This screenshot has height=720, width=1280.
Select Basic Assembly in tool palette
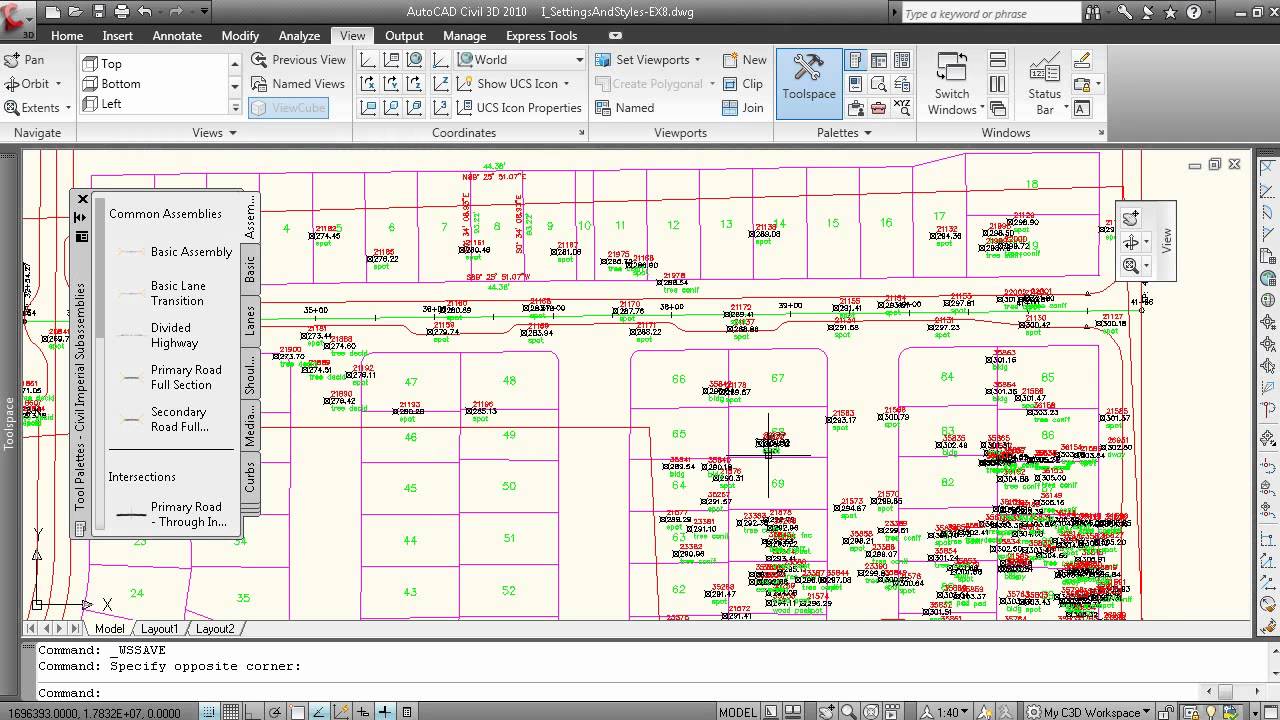173,252
